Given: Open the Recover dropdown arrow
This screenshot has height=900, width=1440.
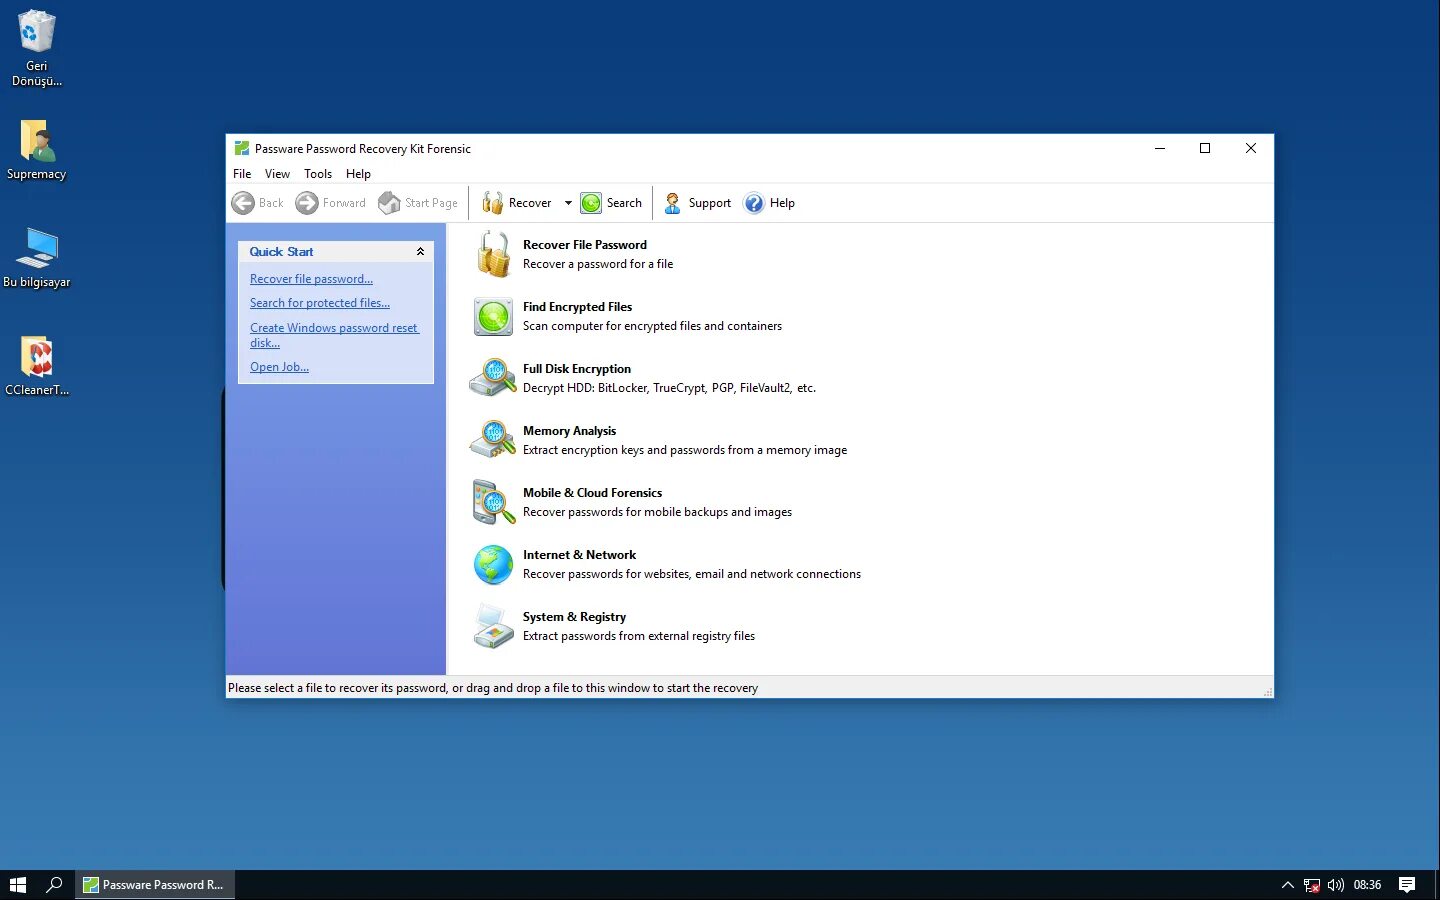Looking at the screenshot, I should 568,203.
